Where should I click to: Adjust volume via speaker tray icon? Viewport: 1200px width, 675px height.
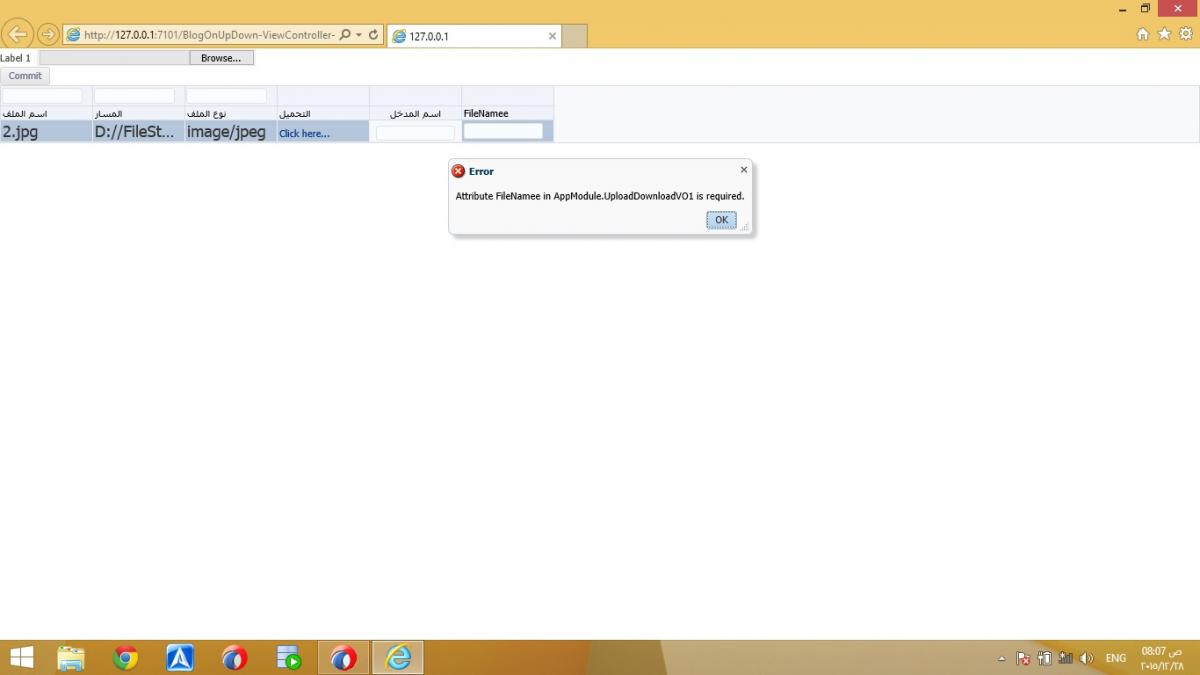tap(1087, 658)
